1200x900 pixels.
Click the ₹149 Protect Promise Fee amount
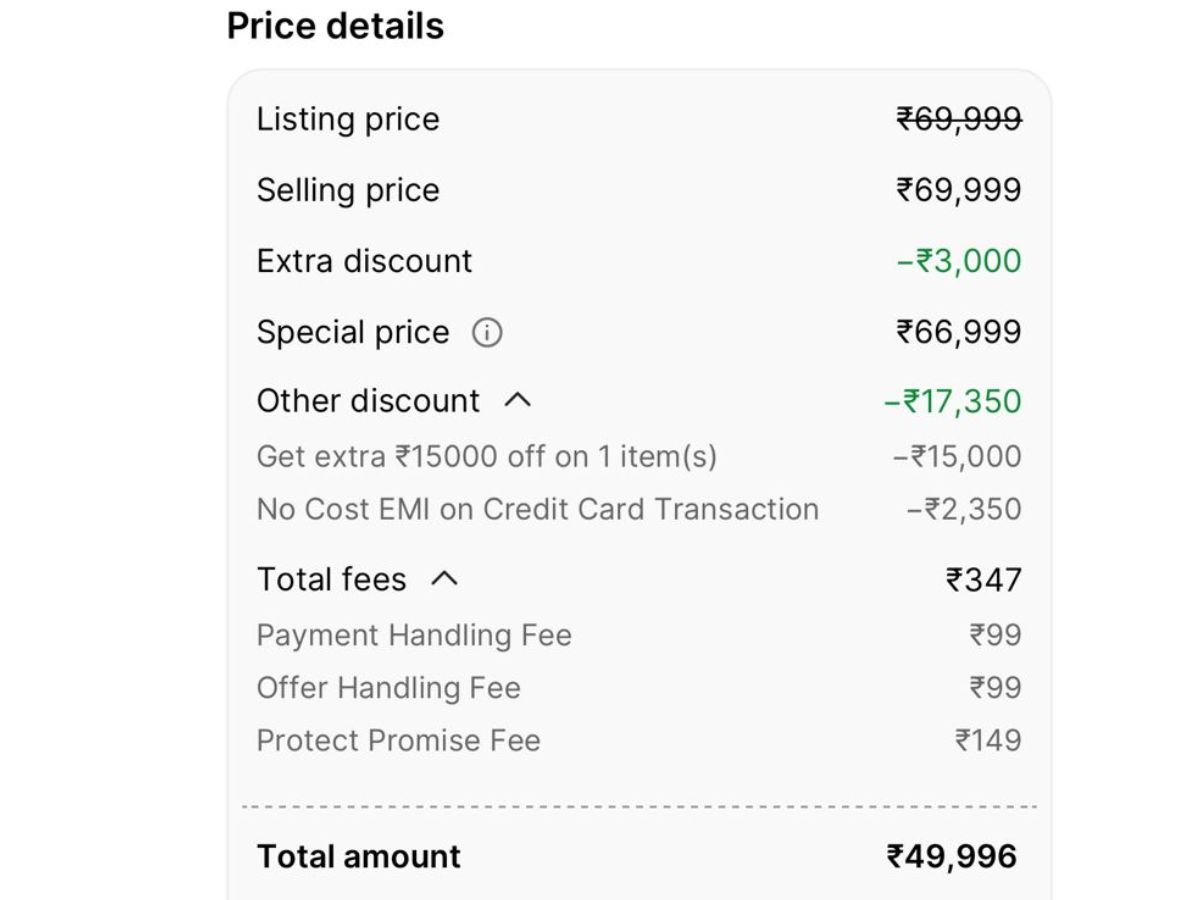pyautogui.click(x=988, y=741)
